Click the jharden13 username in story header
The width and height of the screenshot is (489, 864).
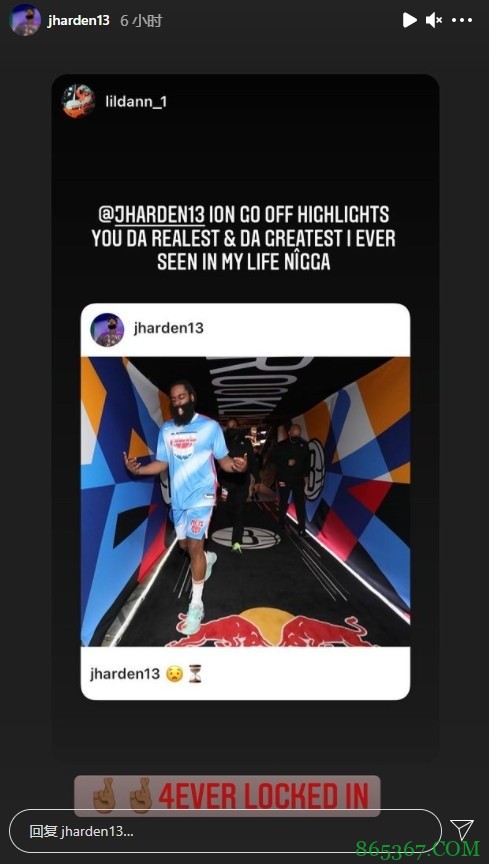78,21
